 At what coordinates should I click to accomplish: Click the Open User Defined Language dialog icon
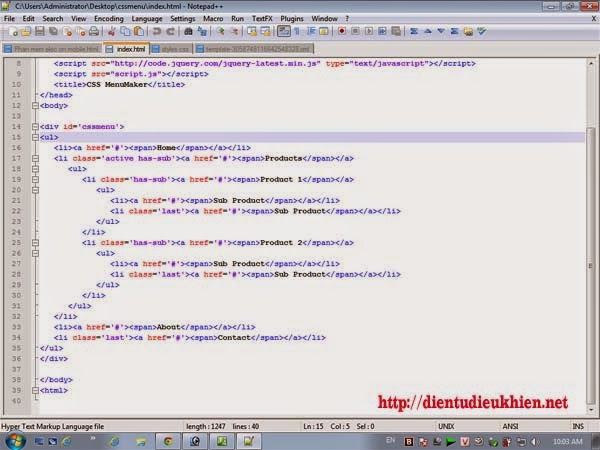point(323,32)
